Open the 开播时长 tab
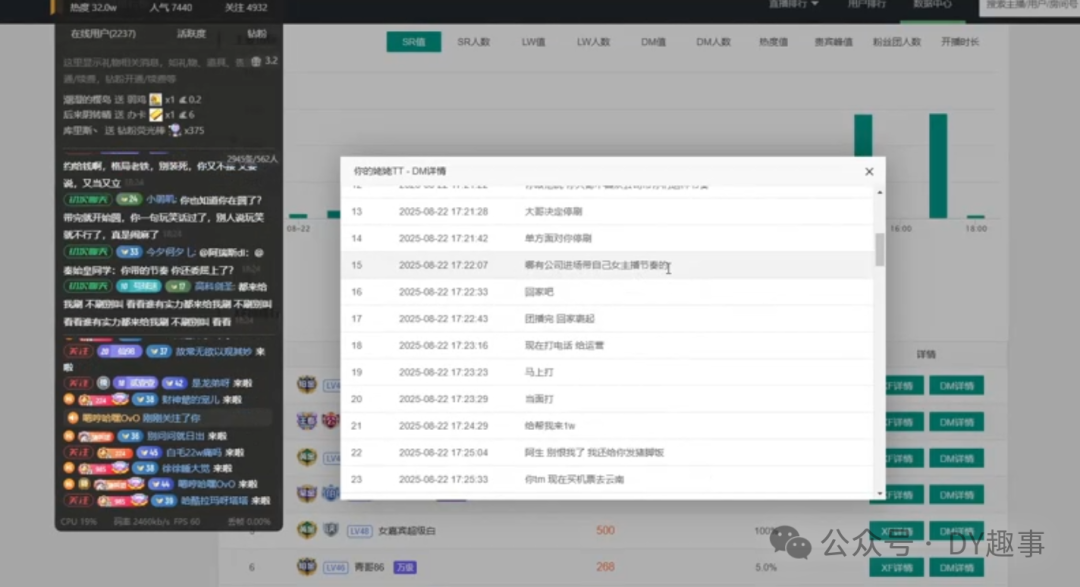Screen dimensions: 1080x587 tap(960, 42)
